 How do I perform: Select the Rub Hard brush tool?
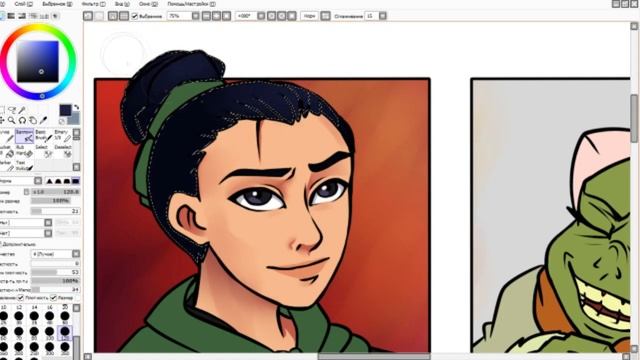(24, 151)
